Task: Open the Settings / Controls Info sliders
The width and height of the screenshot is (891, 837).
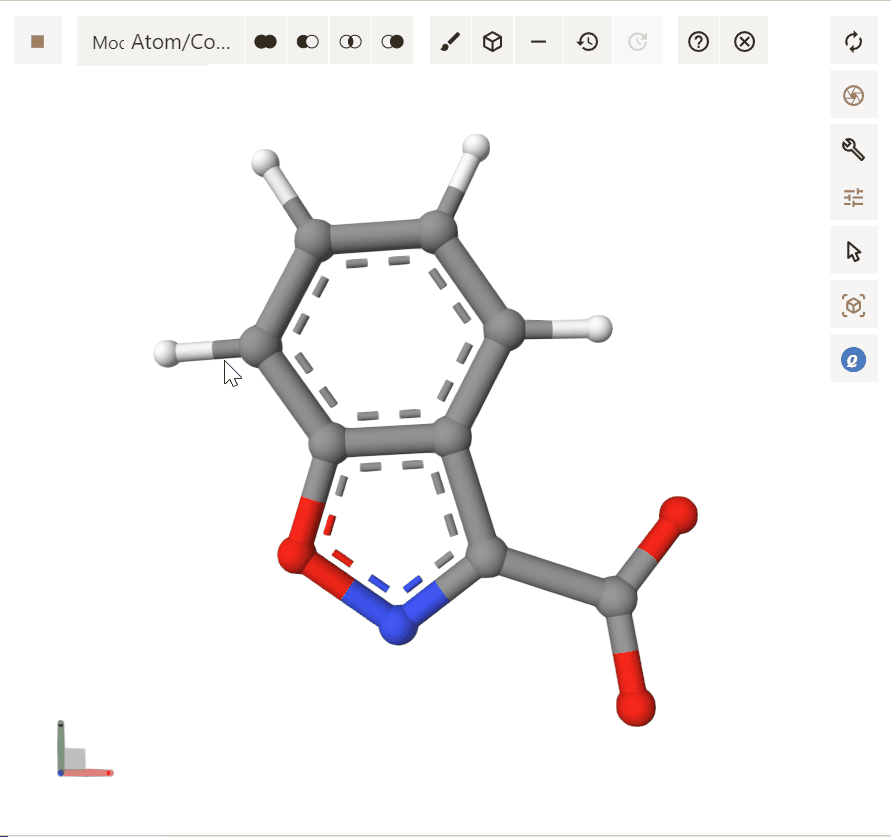Action: pyautogui.click(x=853, y=198)
